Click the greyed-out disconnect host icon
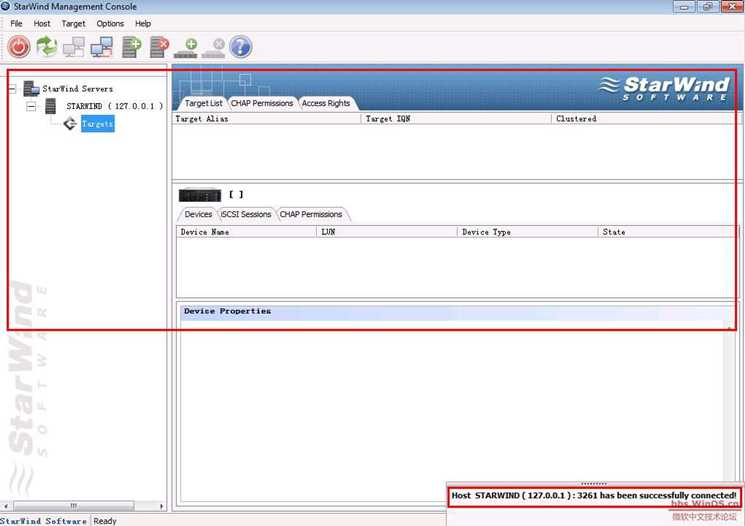This screenshot has width=745, height=526. 74,47
